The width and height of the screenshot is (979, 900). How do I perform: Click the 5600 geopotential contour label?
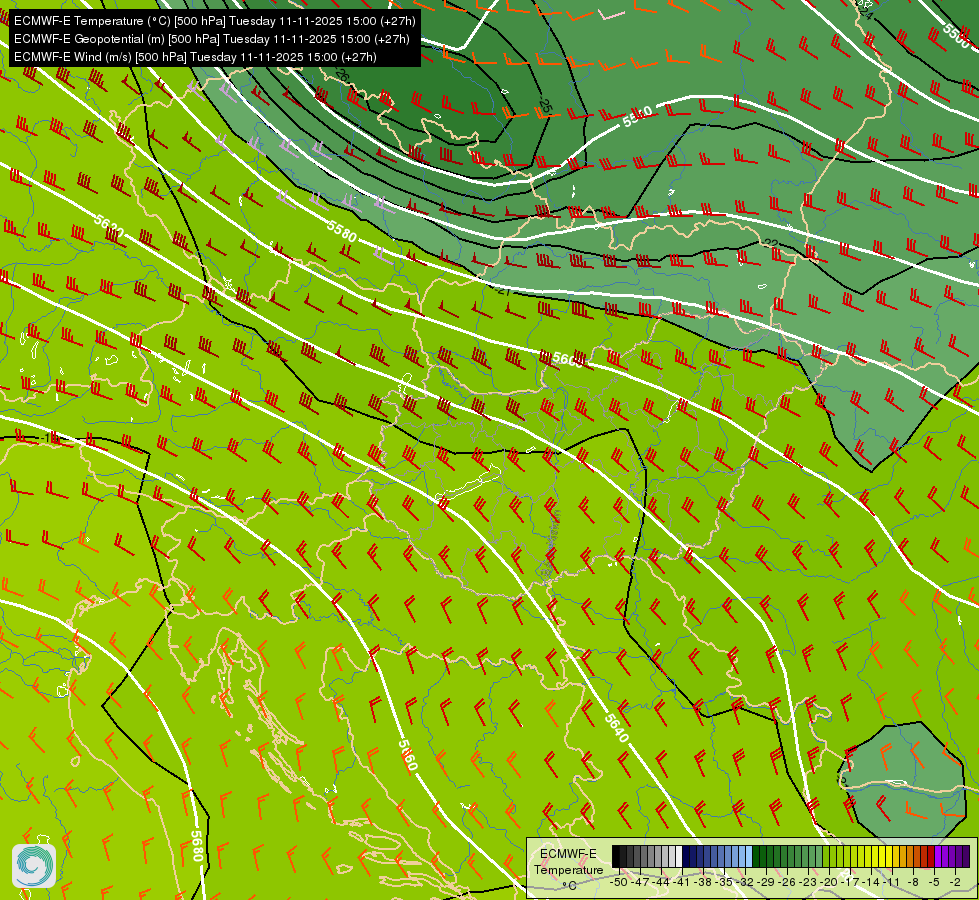tap(568, 360)
